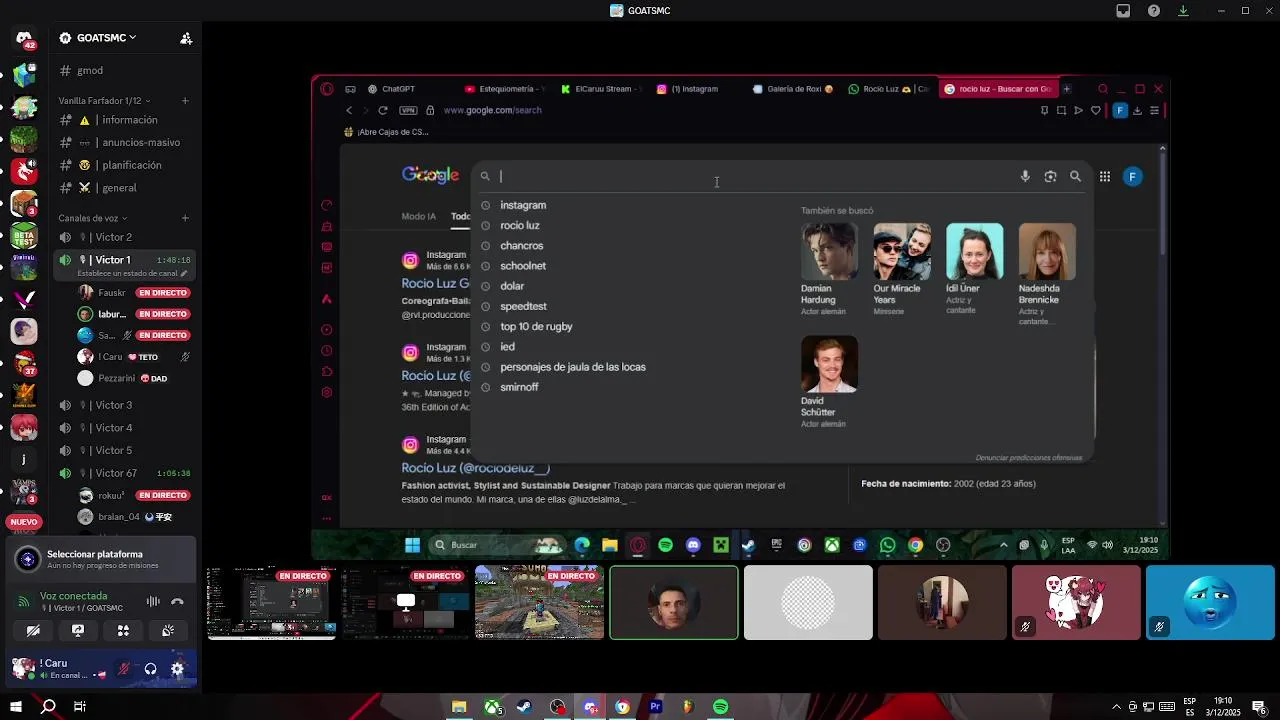The image size is (1280, 720).
Task: Click the Google search text field
Action: 755,176
